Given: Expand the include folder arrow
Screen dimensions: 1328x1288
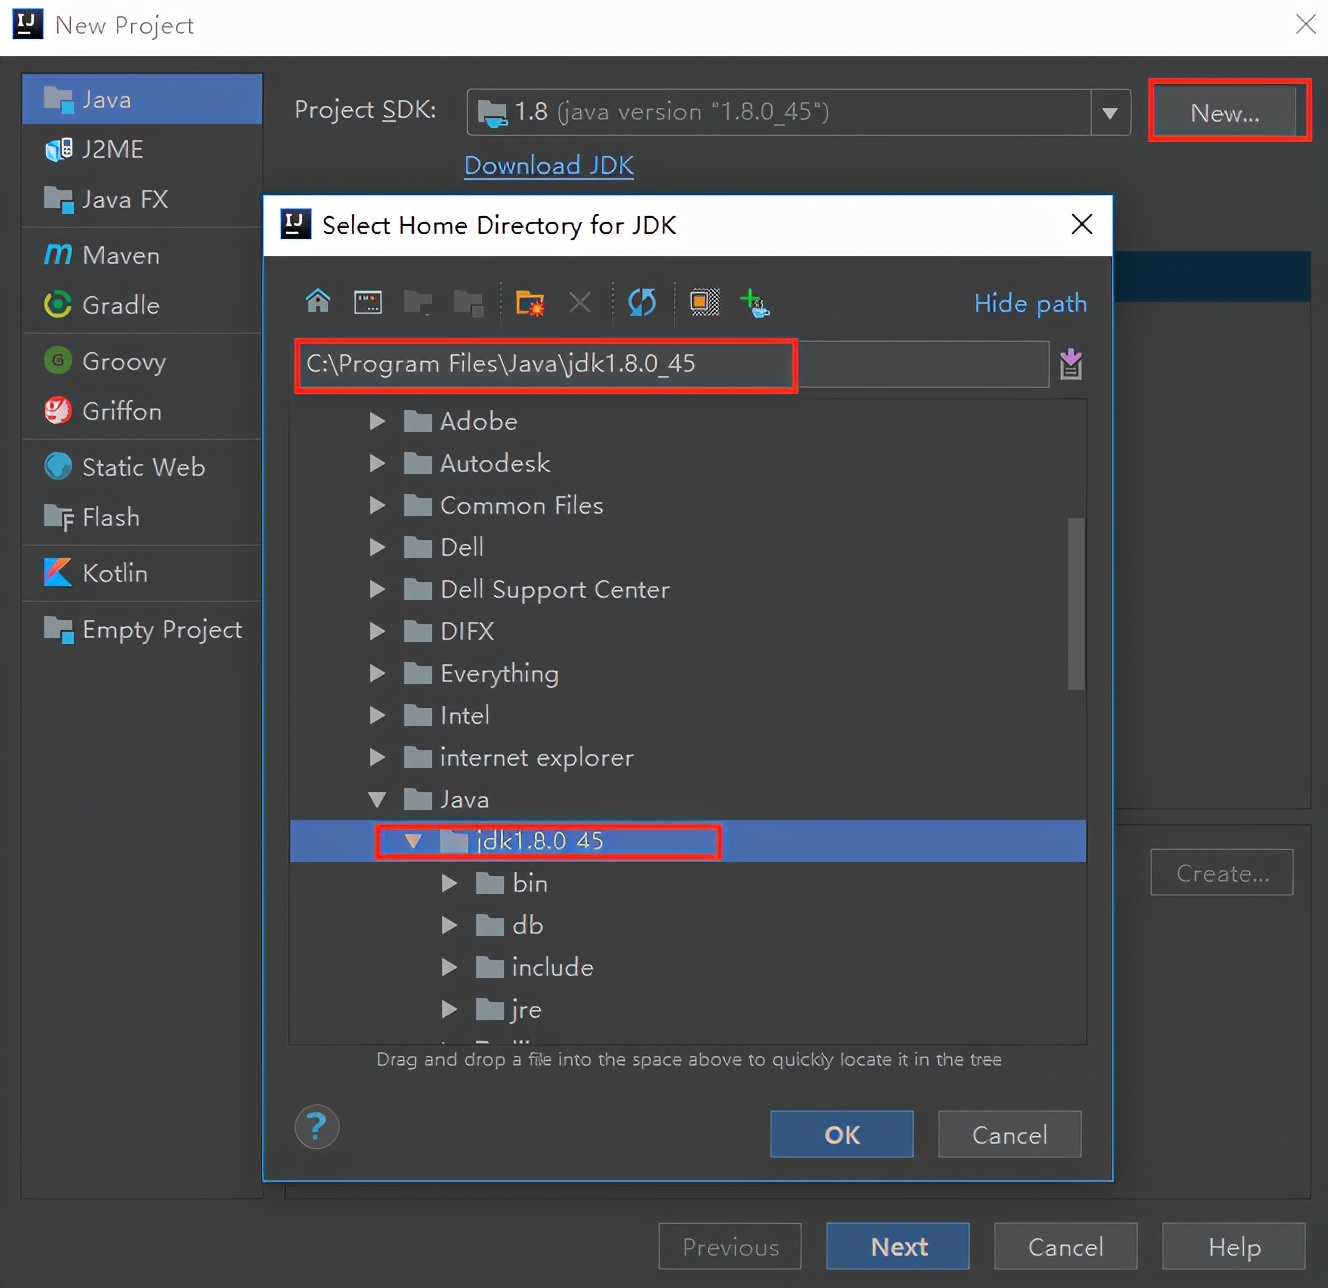Looking at the screenshot, I should pyautogui.click(x=449, y=967).
